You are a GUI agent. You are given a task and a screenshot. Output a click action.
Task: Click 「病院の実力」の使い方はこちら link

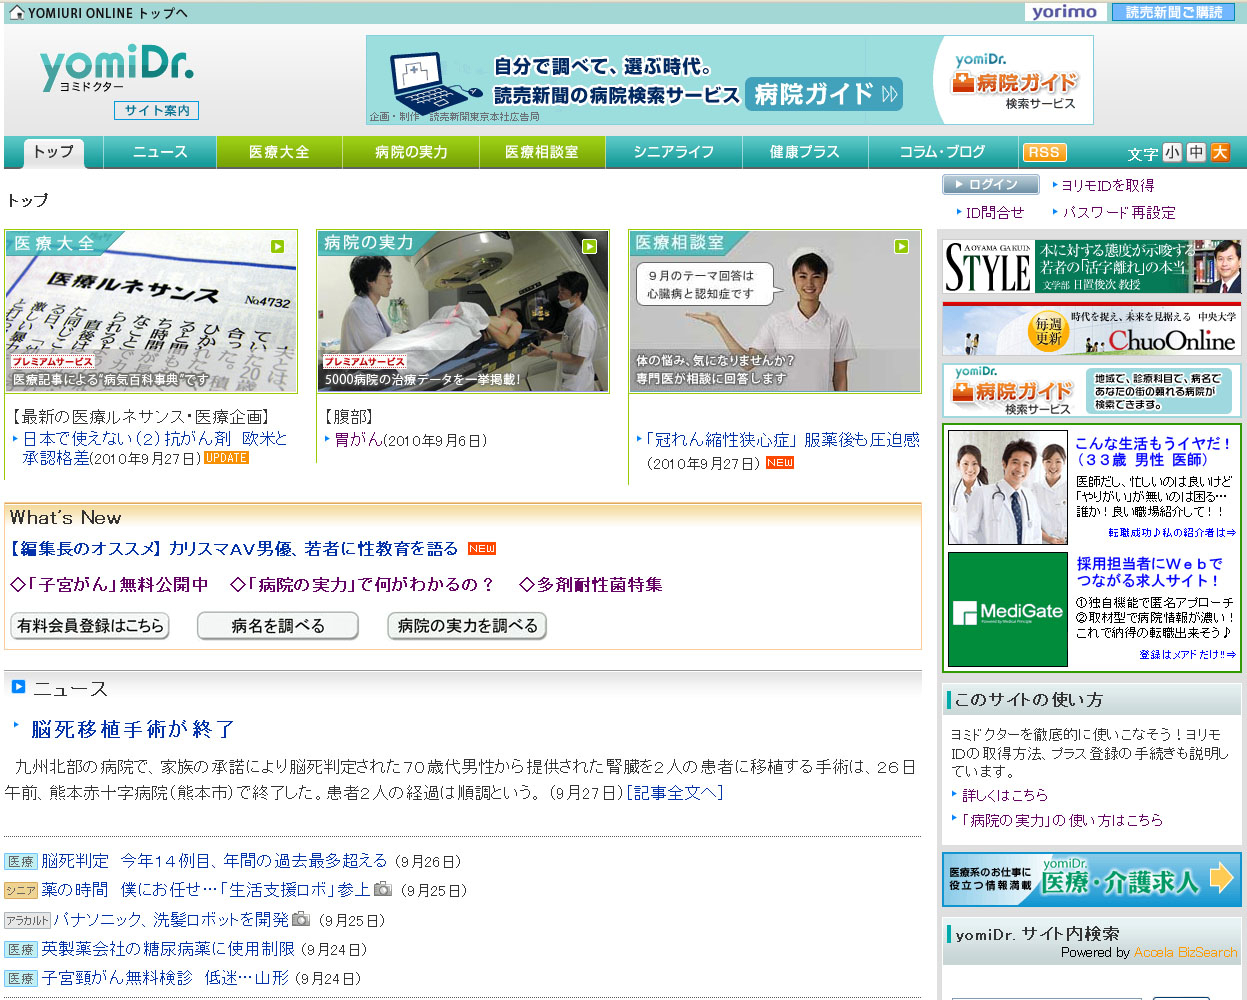pyautogui.click(x=1062, y=820)
